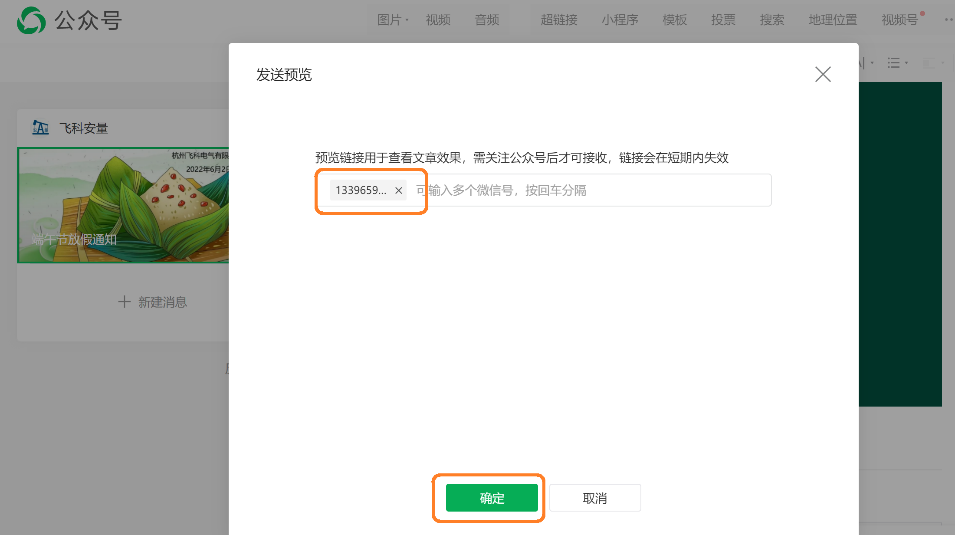955x535 pixels.
Task: Insert a 超链接 from toolbar
Action: tap(559, 19)
